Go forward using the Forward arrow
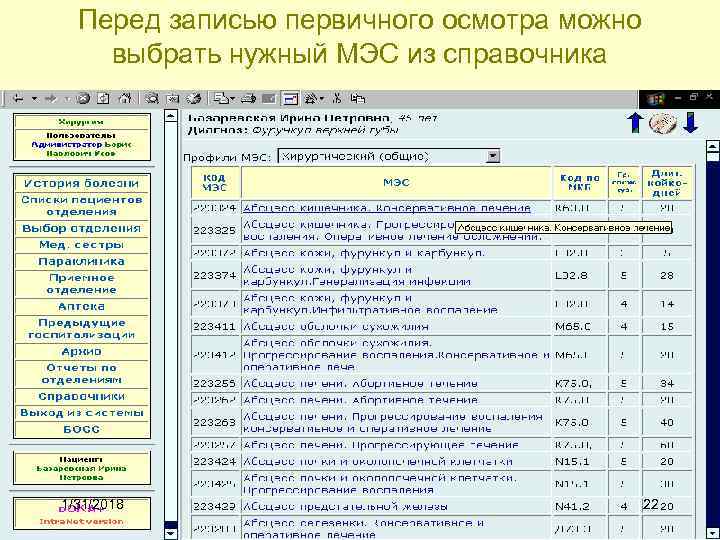 coord(51,99)
